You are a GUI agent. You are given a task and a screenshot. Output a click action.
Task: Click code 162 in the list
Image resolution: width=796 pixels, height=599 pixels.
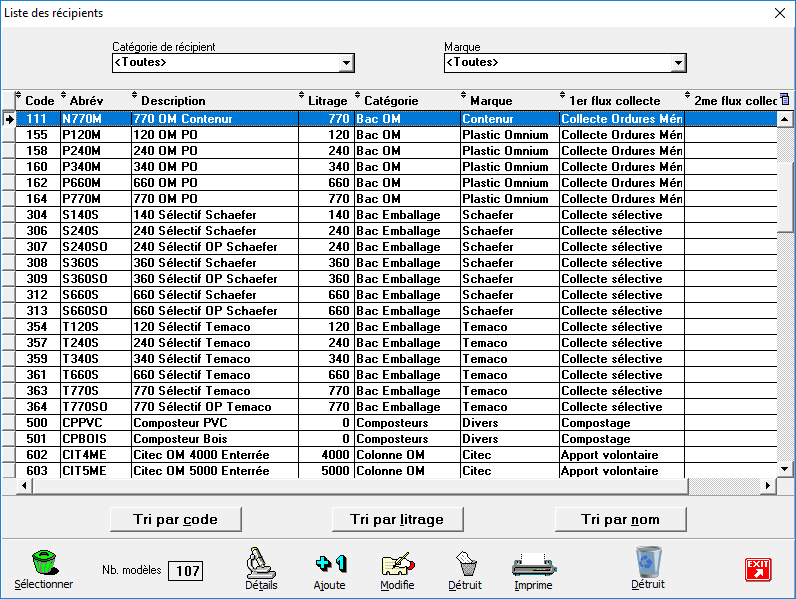click(x=37, y=183)
